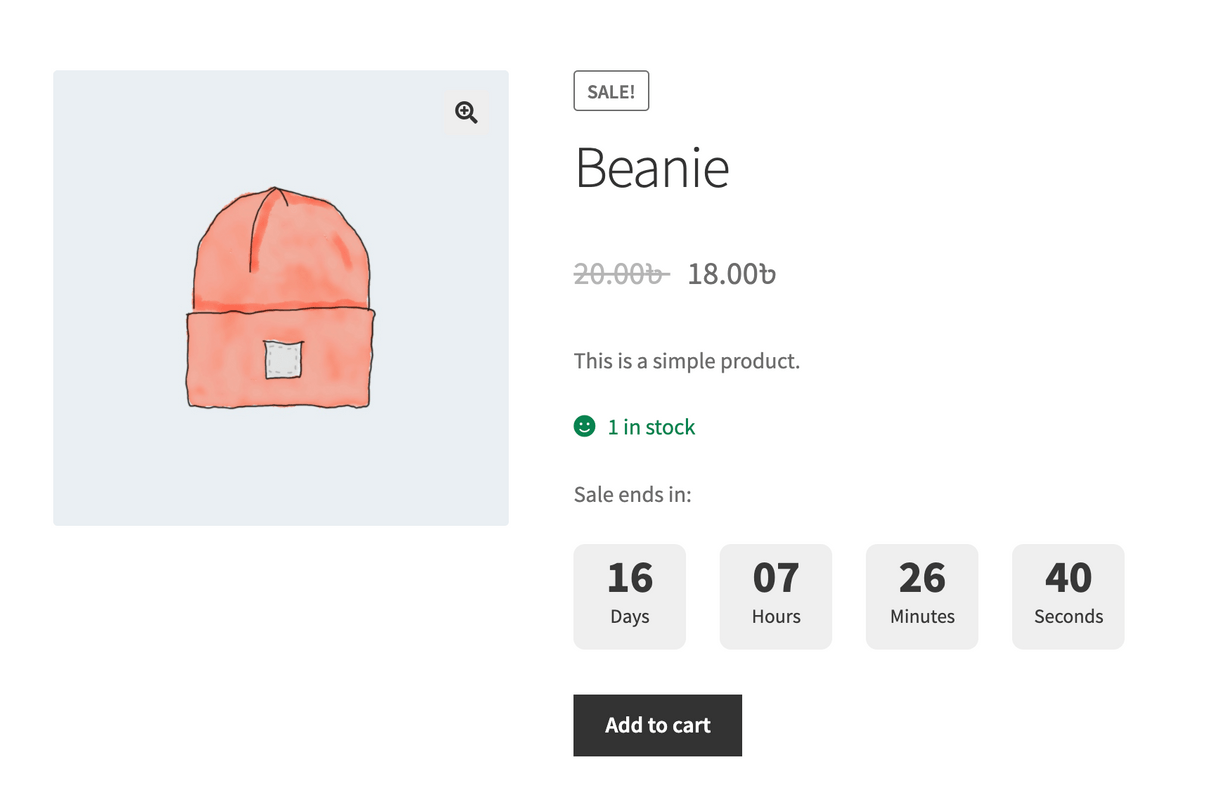Click the number 40 in the countdown
Image resolution: width=1206 pixels, height=800 pixels.
pyautogui.click(x=1068, y=578)
